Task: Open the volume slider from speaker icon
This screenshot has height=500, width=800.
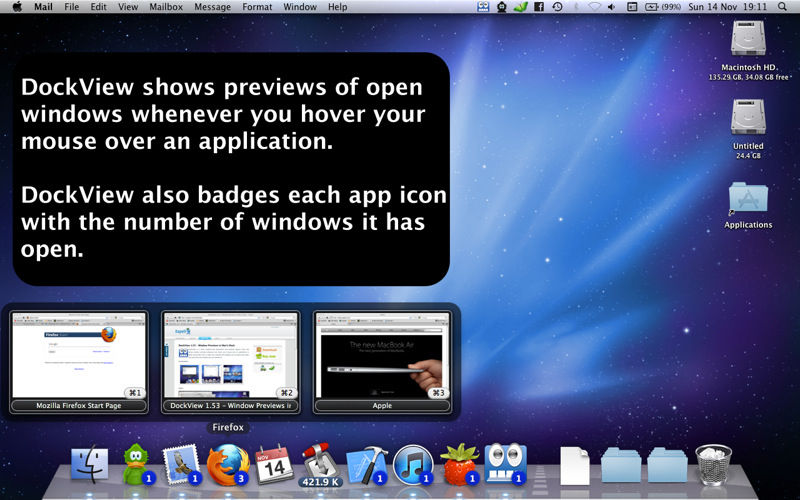Action: tap(612, 7)
